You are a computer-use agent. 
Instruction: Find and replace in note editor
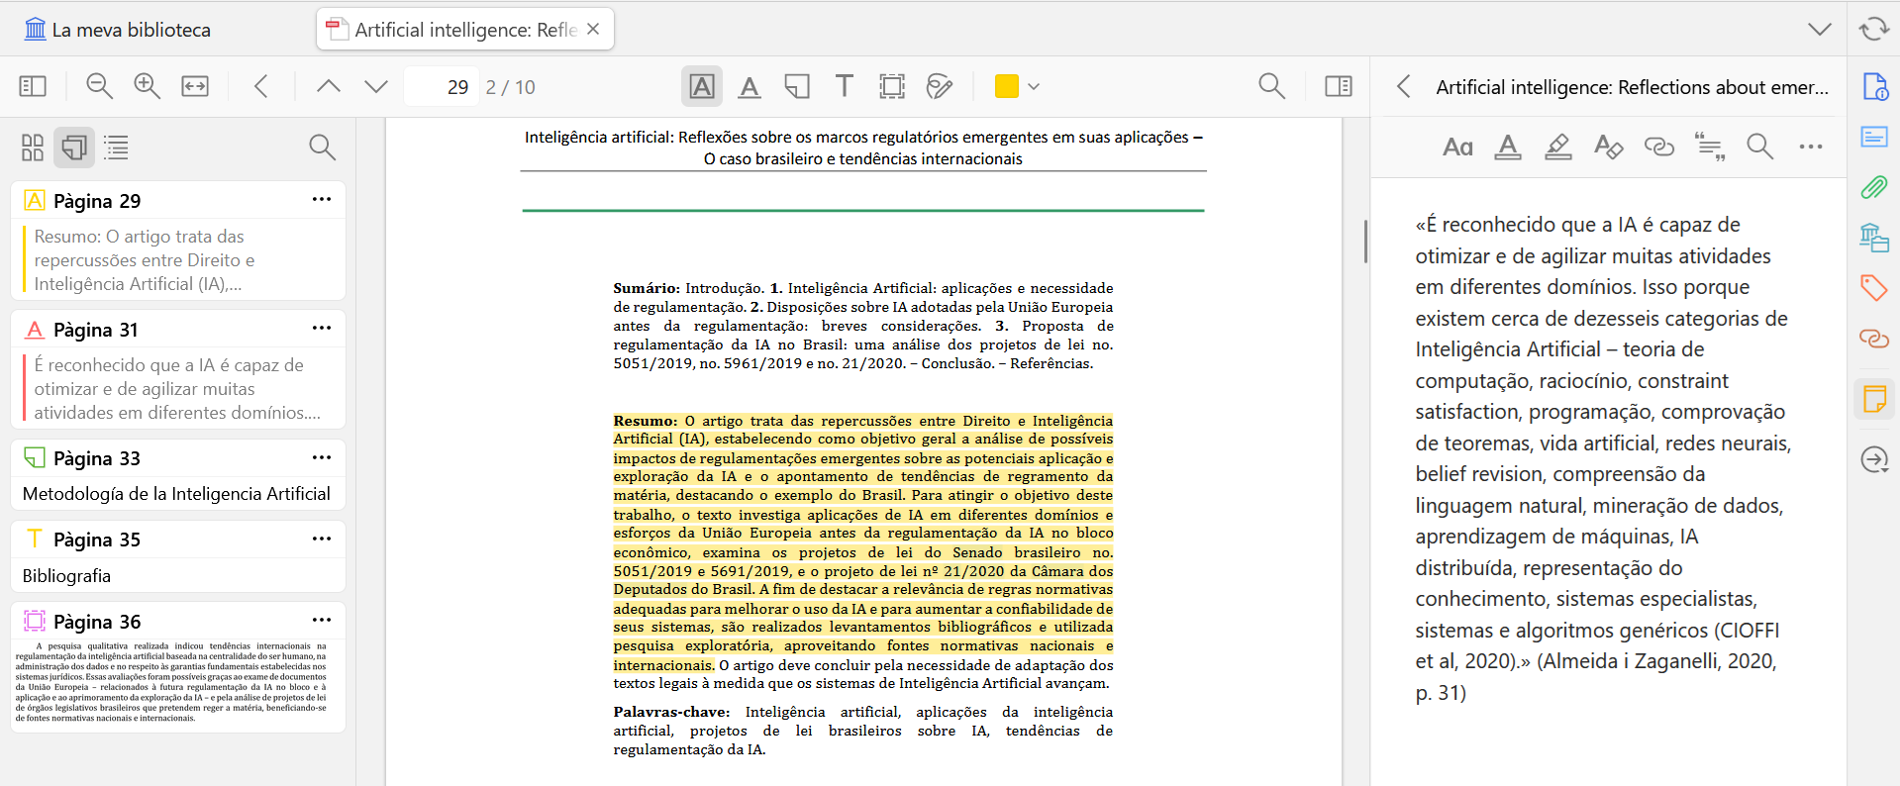(1760, 147)
